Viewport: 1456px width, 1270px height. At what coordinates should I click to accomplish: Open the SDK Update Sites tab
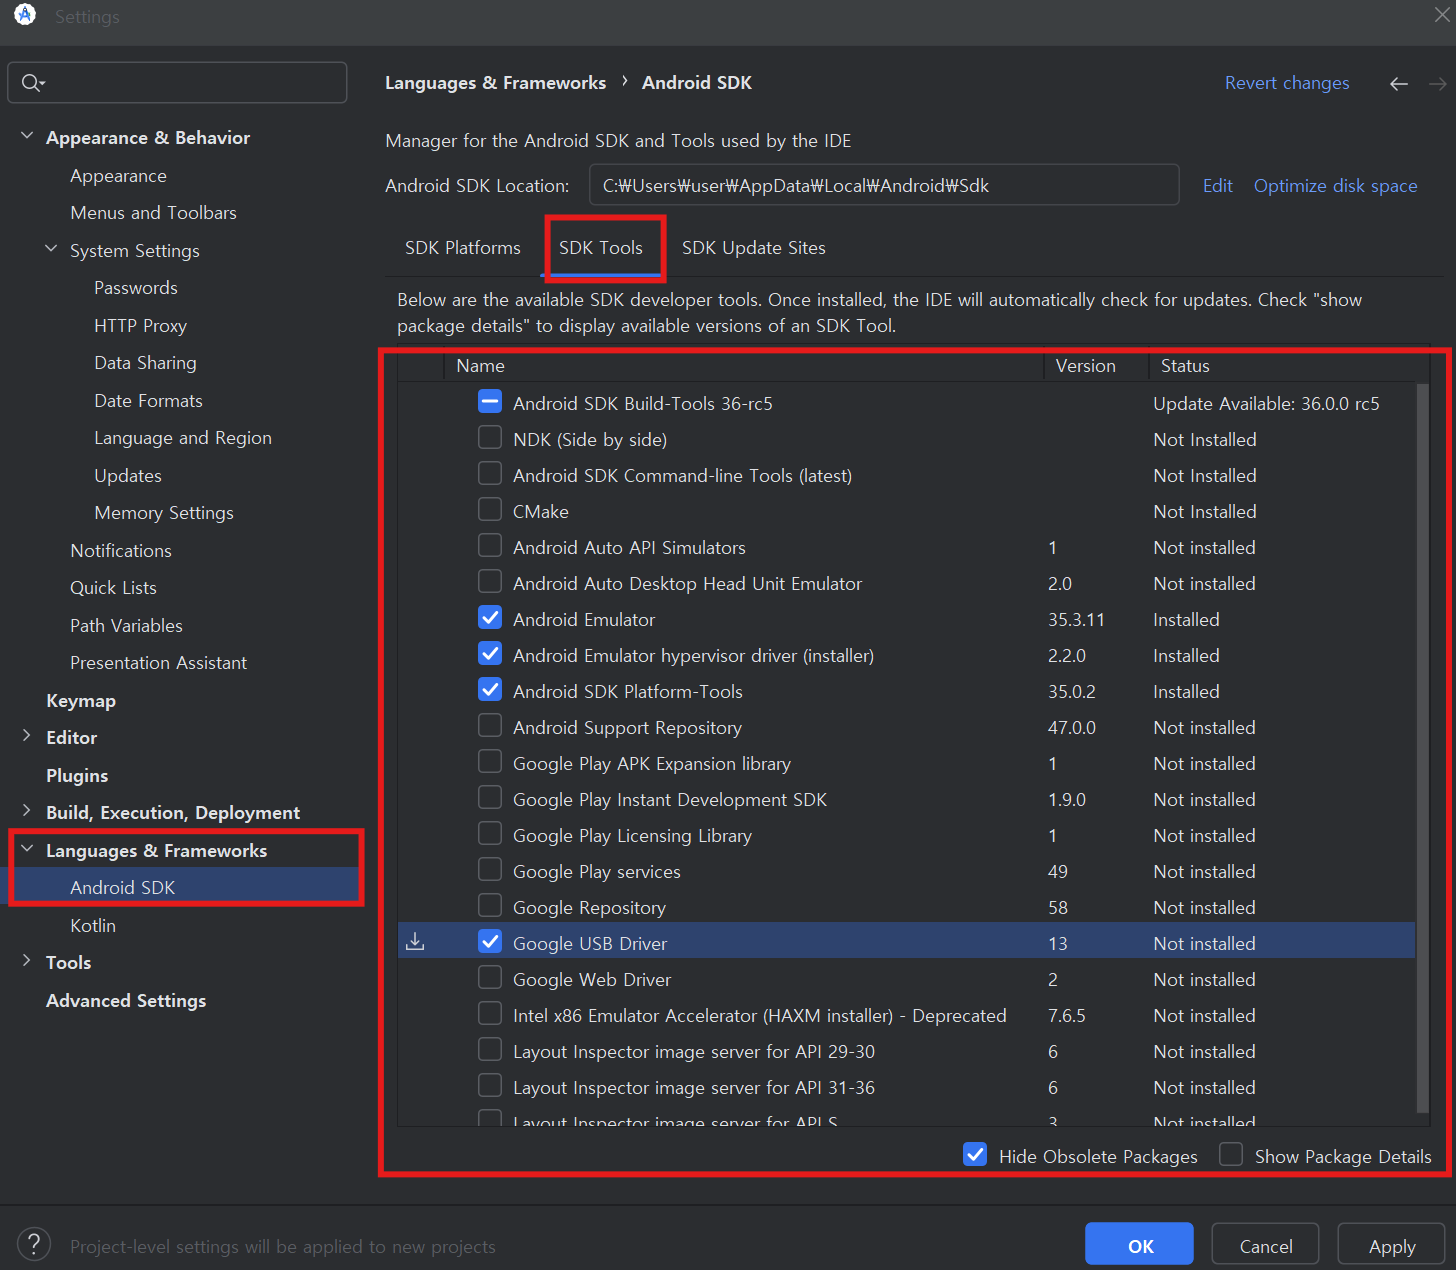point(754,248)
